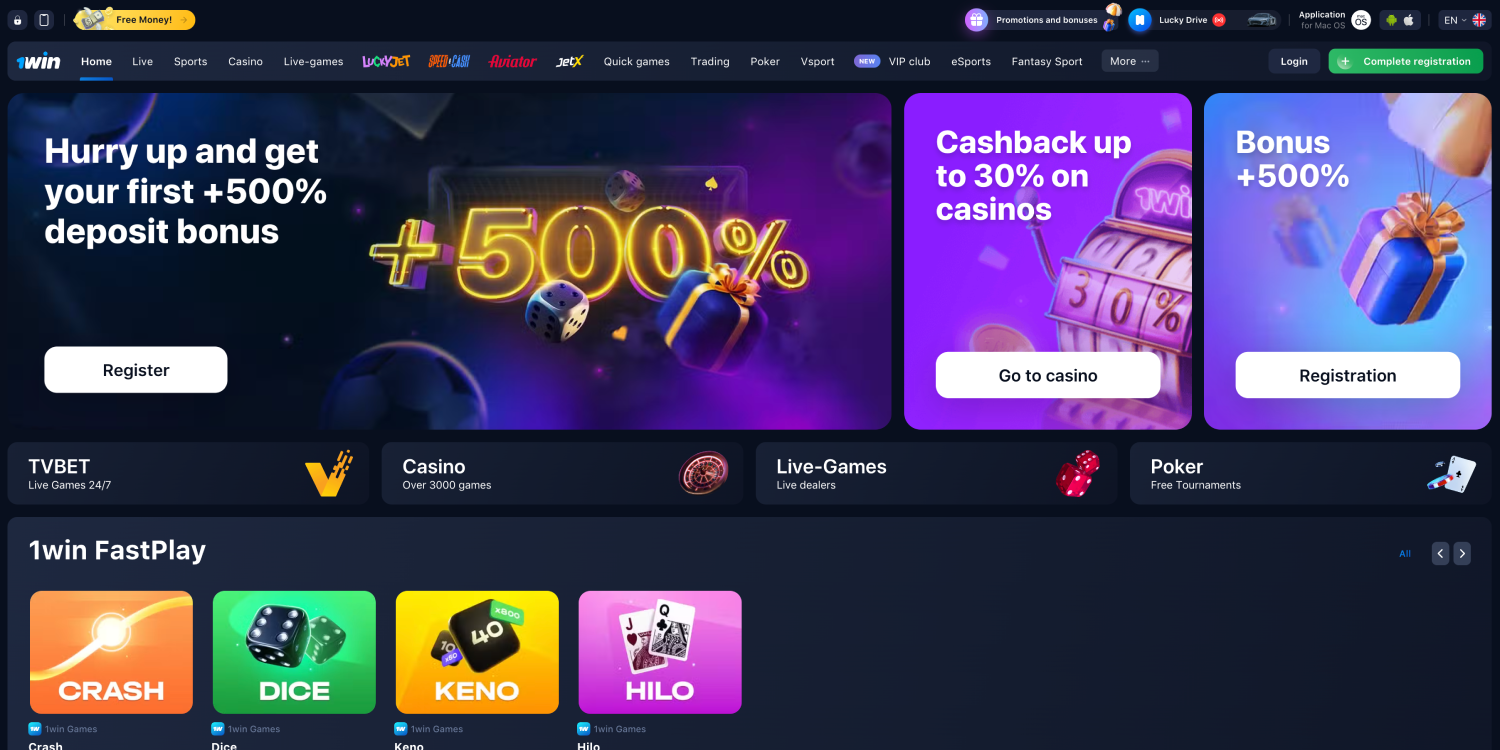Open the Speed & Cash logo

click(x=449, y=61)
